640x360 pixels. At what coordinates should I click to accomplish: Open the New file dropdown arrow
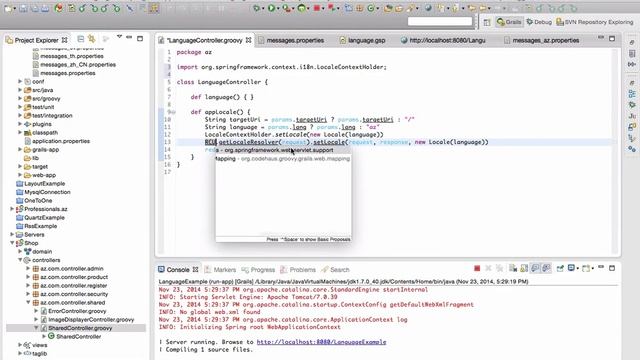point(14,9)
